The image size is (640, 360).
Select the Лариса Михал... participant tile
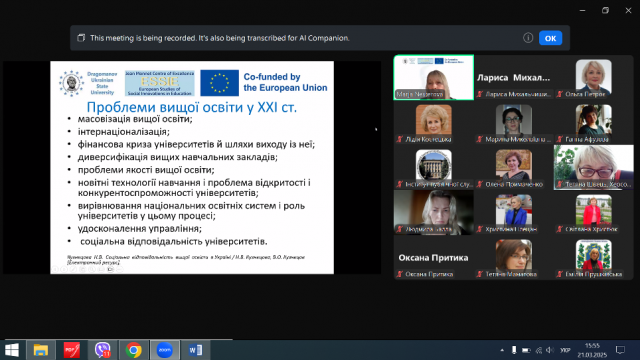coord(513,77)
